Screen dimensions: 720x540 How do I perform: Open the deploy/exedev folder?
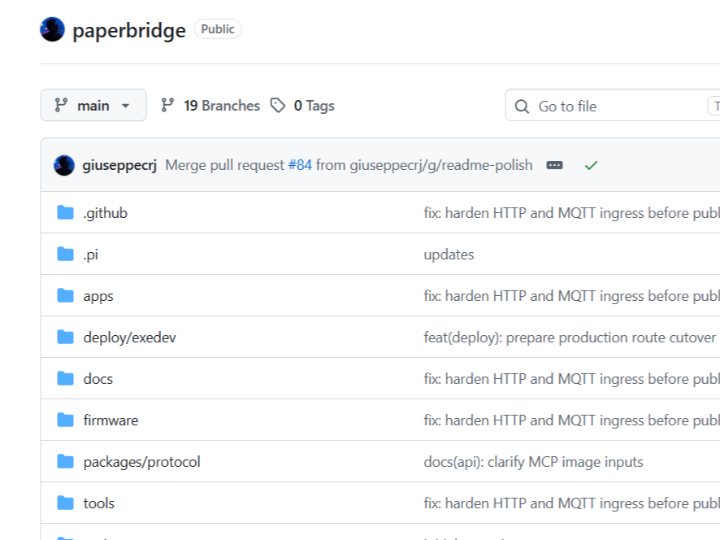tap(129, 338)
